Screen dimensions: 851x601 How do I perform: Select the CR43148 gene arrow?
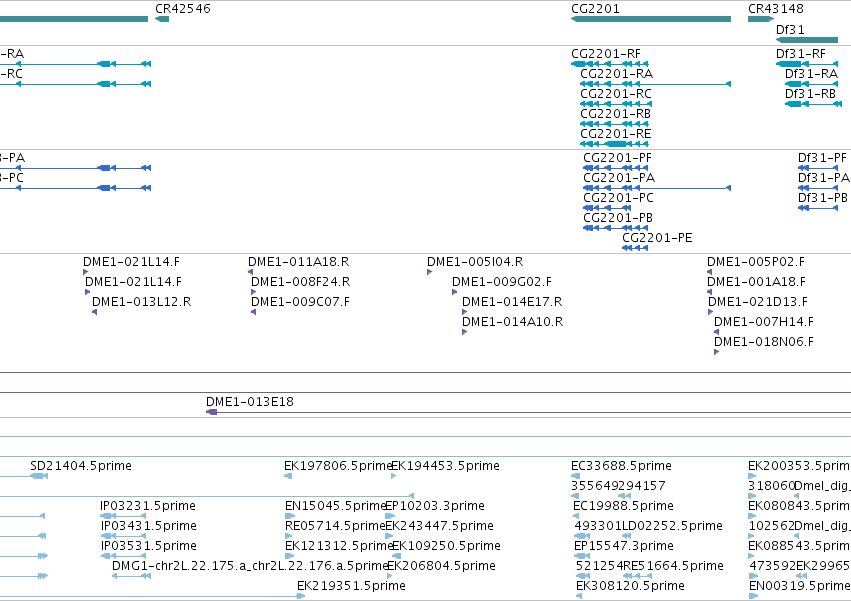[761, 19]
